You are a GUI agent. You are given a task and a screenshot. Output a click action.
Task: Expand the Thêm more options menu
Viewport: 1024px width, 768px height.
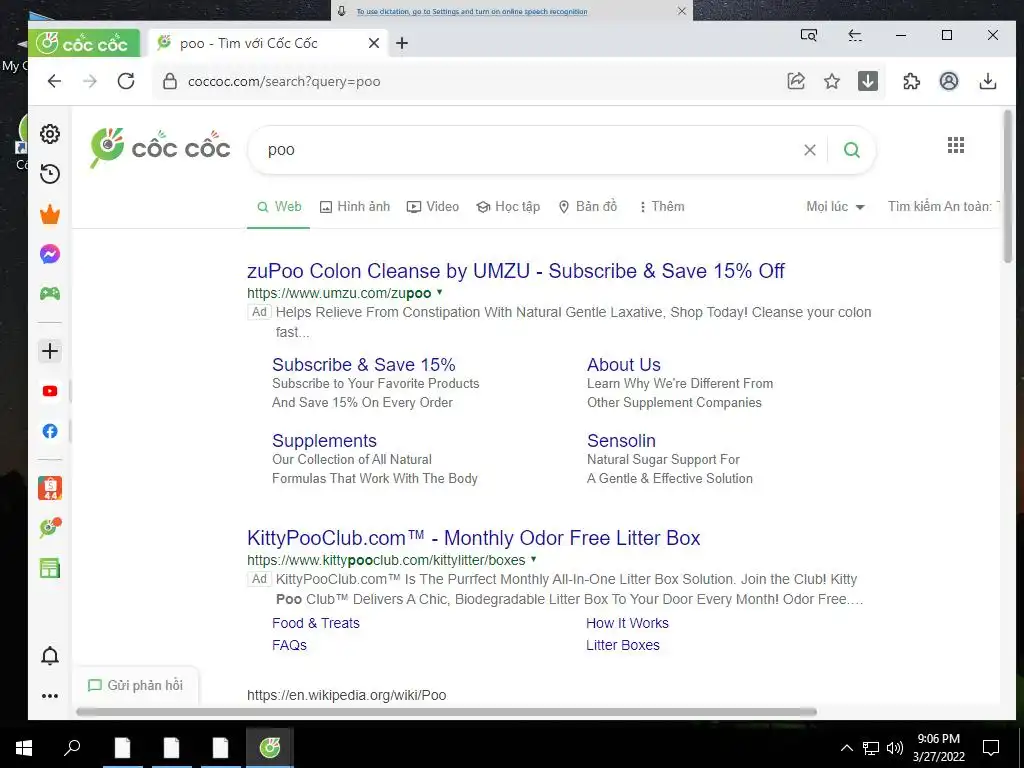(662, 206)
